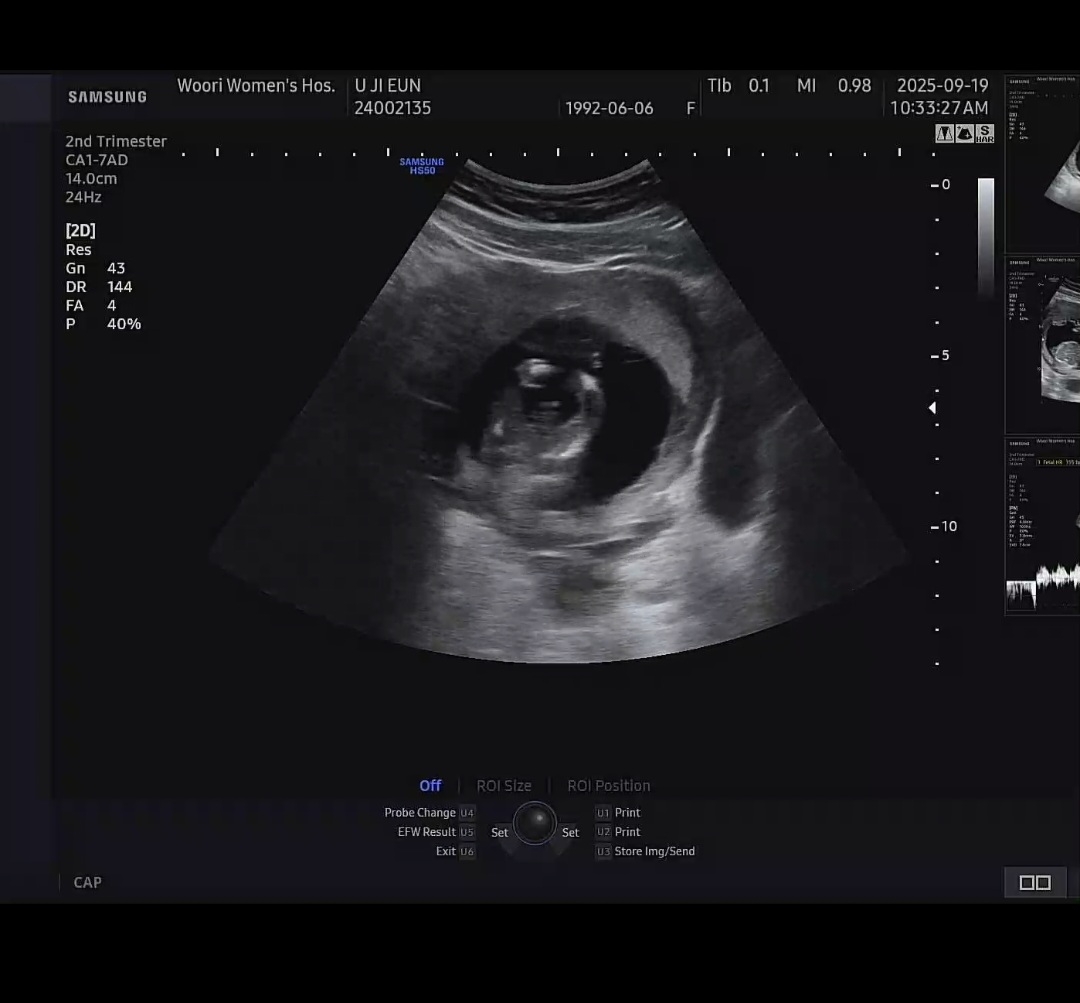
Task: Select the ROI Size option
Action: pos(504,786)
